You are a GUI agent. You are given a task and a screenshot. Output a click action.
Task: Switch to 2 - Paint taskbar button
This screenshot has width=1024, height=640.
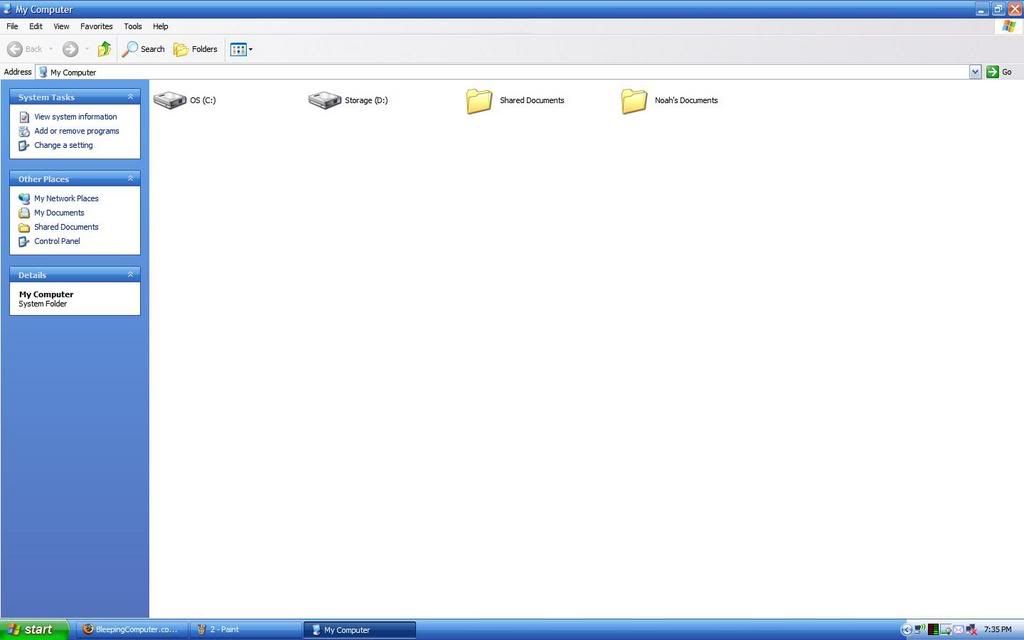pos(246,630)
